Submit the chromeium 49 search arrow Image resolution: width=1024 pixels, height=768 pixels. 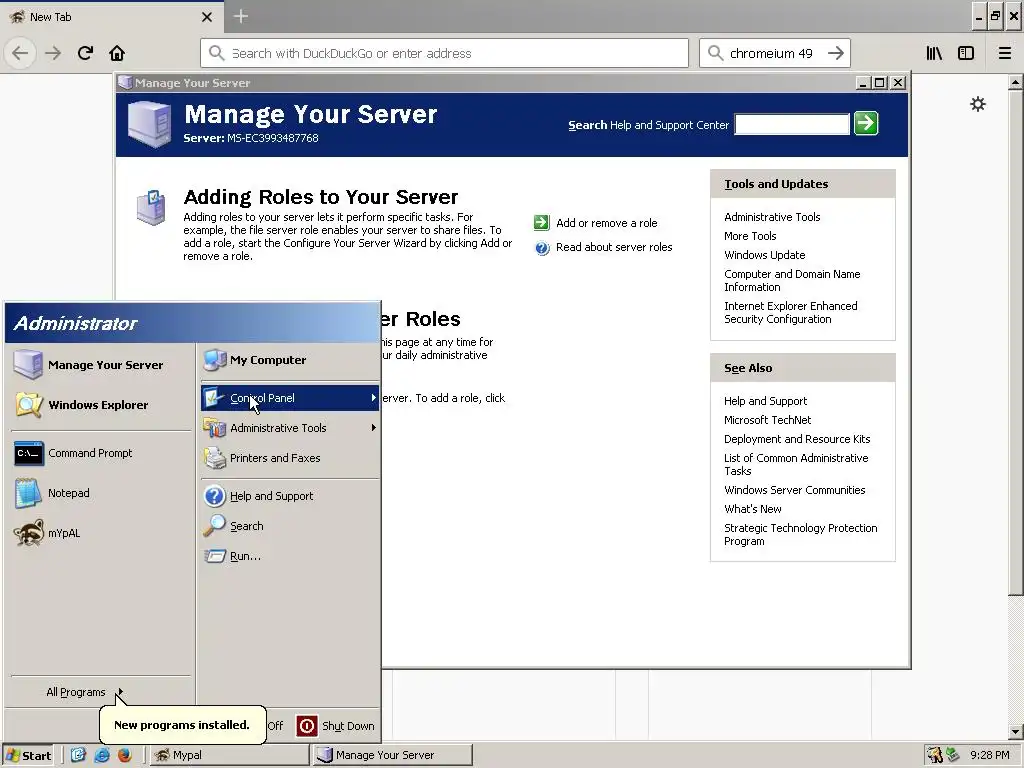click(x=836, y=53)
